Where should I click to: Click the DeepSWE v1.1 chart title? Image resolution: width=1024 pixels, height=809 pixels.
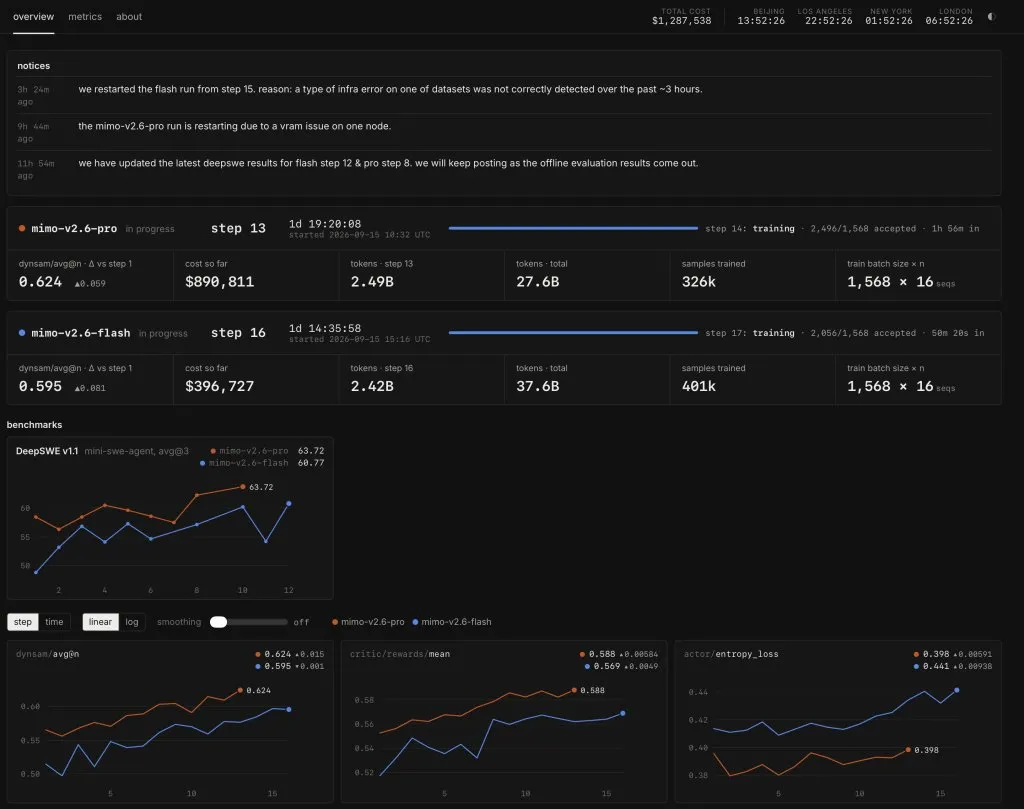point(47,451)
